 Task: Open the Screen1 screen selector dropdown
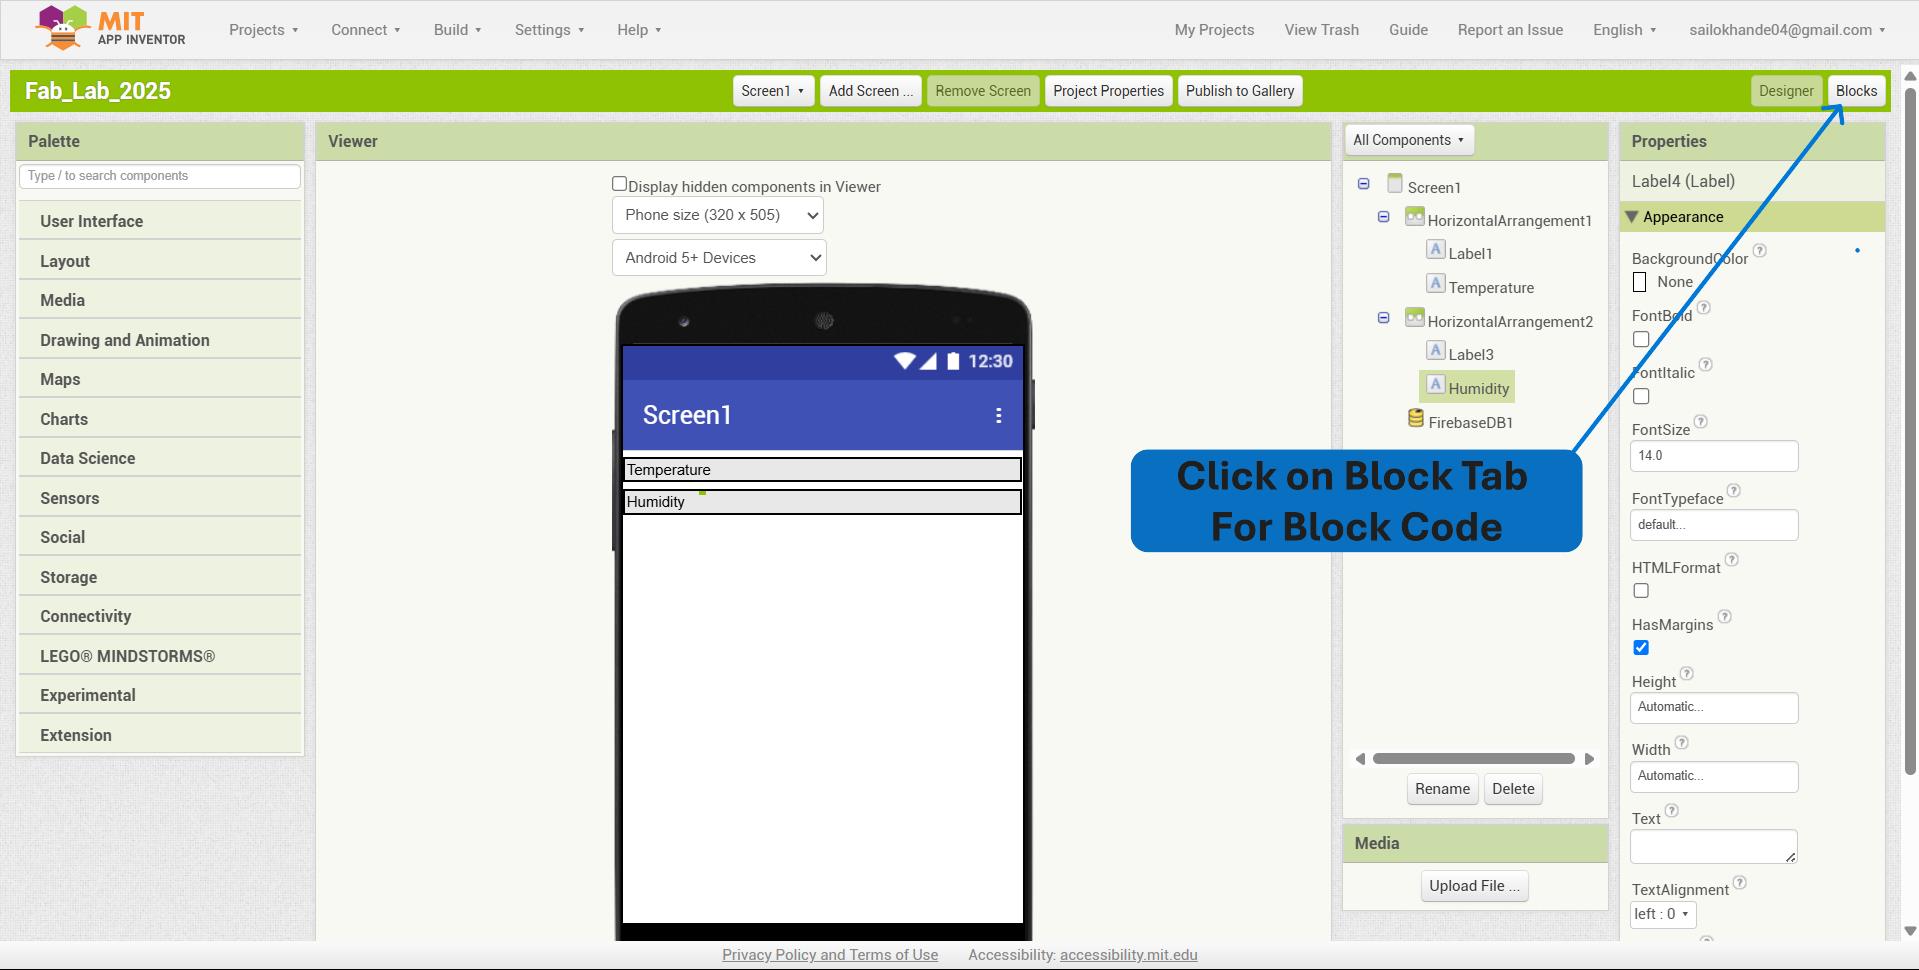773,91
